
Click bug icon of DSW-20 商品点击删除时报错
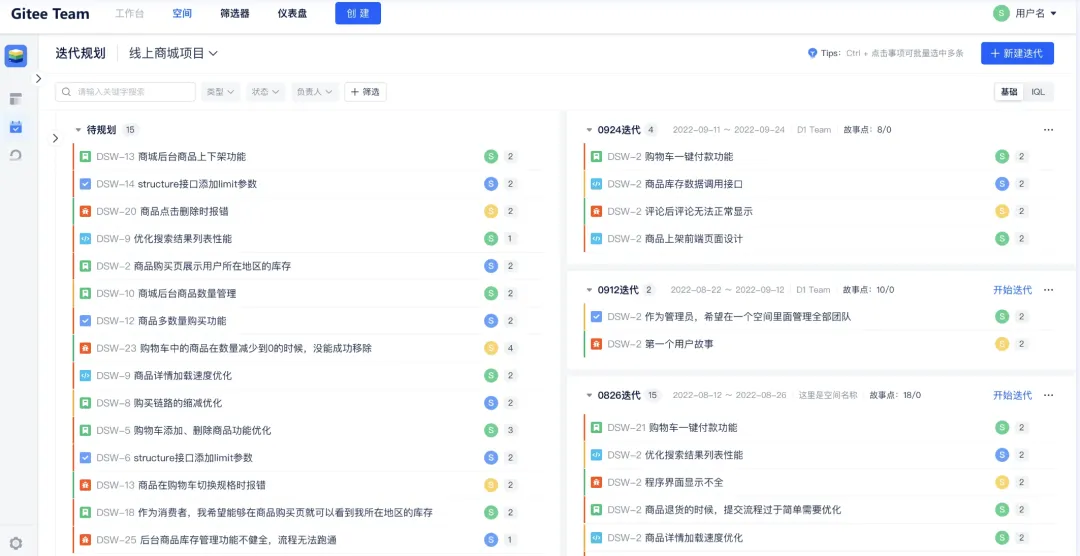click(85, 212)
